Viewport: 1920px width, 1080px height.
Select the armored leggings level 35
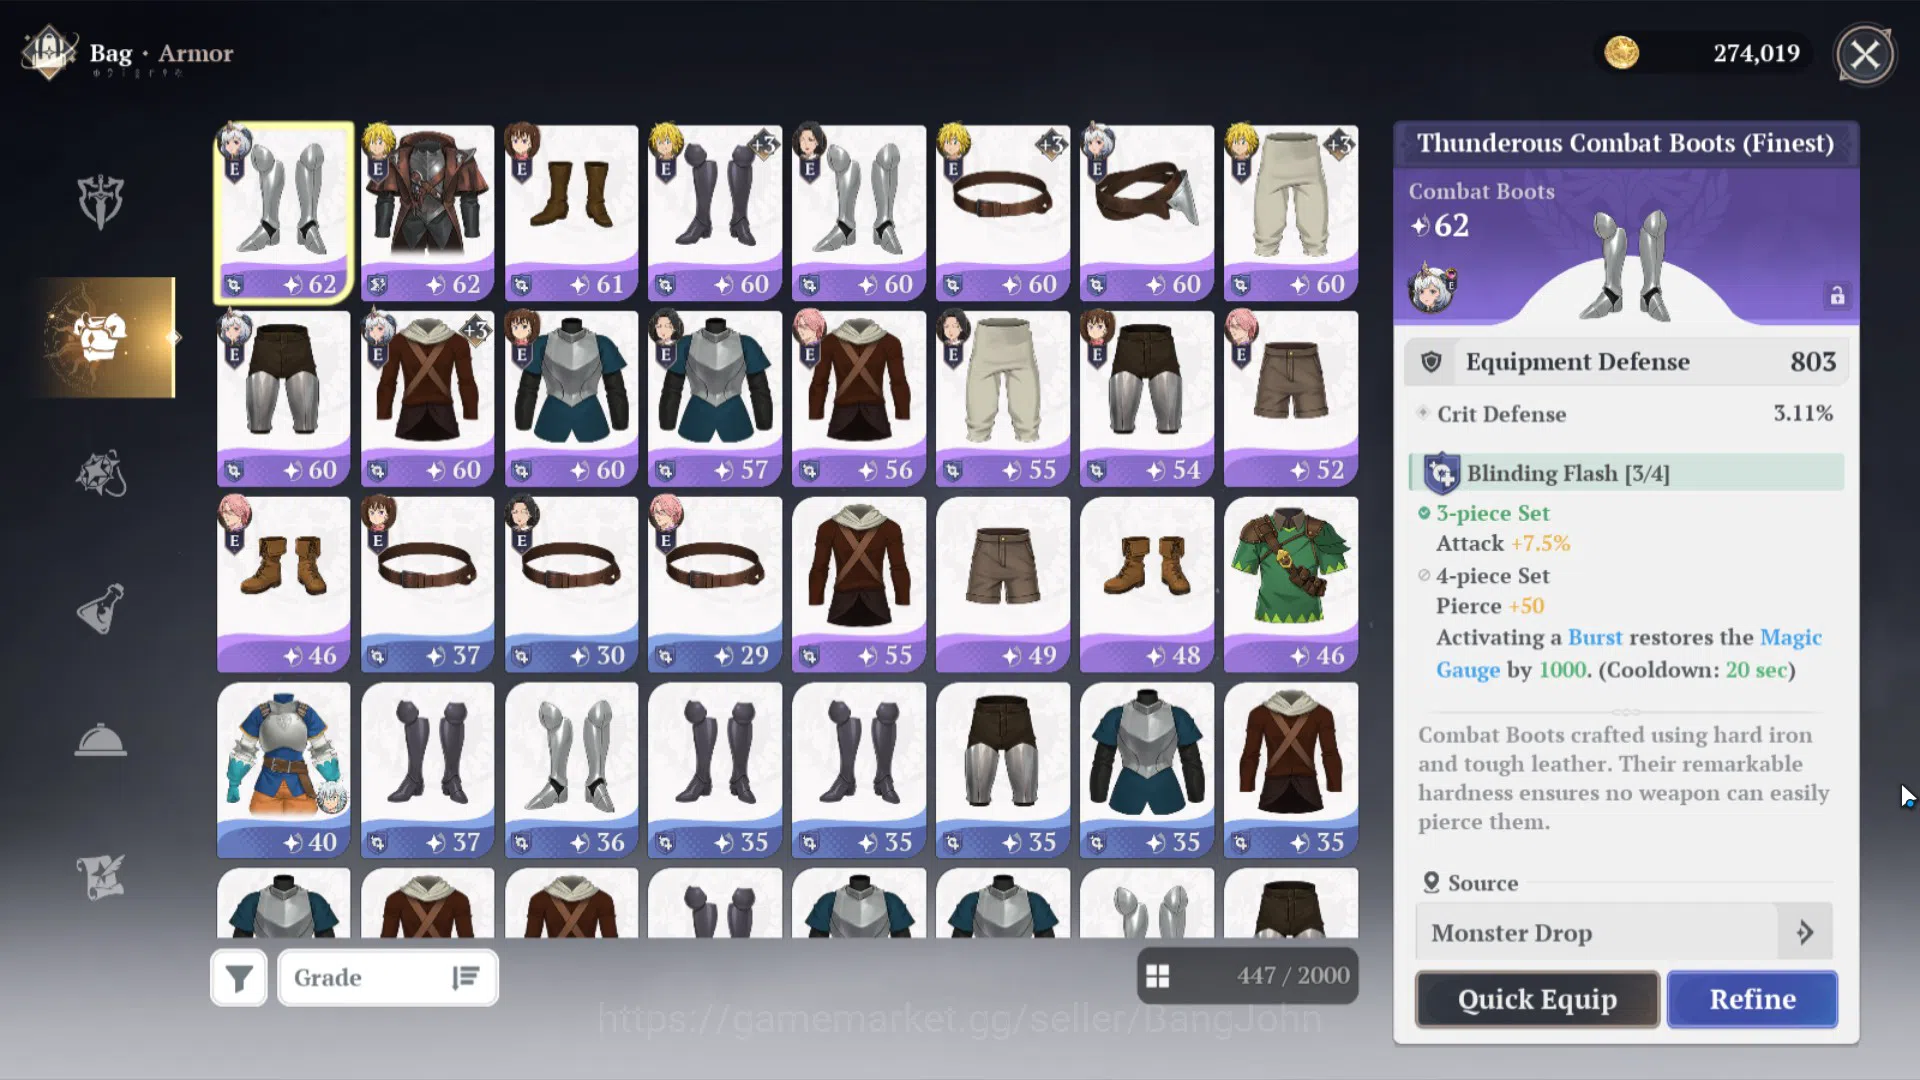(x=1003, y=771)
